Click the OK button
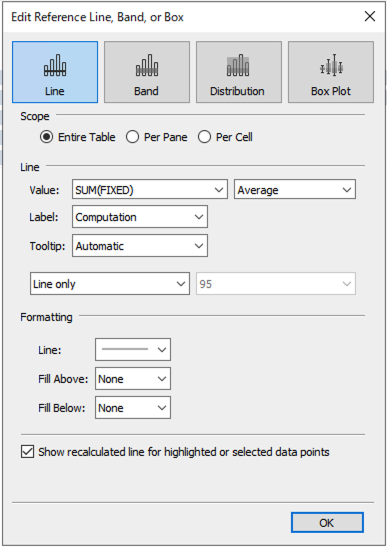Image resolution: width=387 pixels, height=547 pixels. pos(327,523)
